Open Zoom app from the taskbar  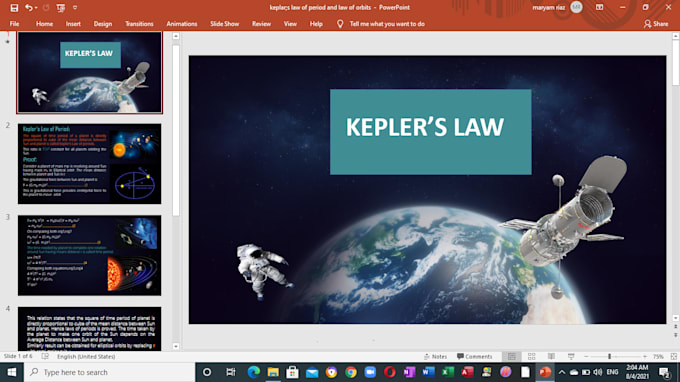tap(370, 372)
